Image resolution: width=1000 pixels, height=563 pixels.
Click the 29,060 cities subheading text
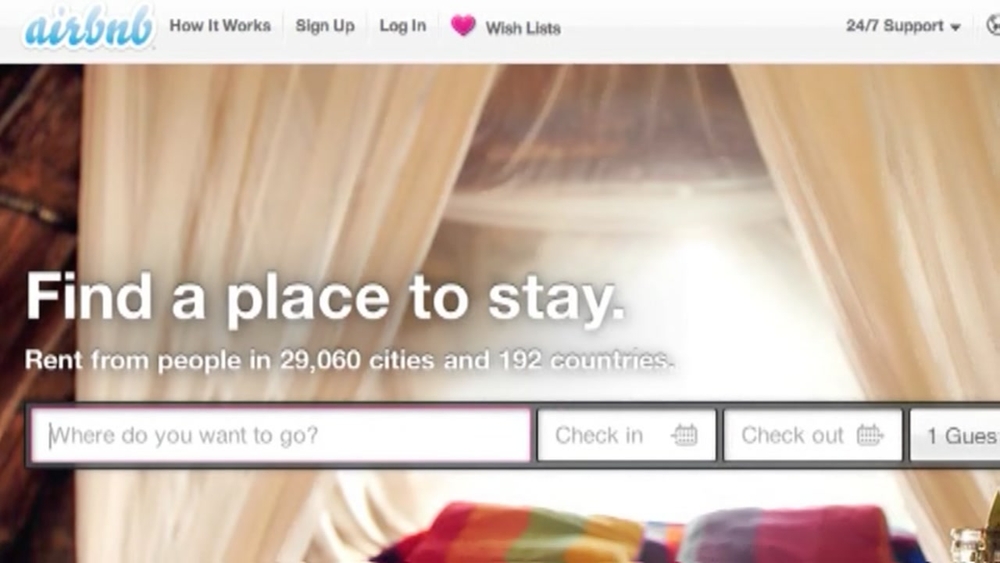pyautogui.click(x=349, y=360)
